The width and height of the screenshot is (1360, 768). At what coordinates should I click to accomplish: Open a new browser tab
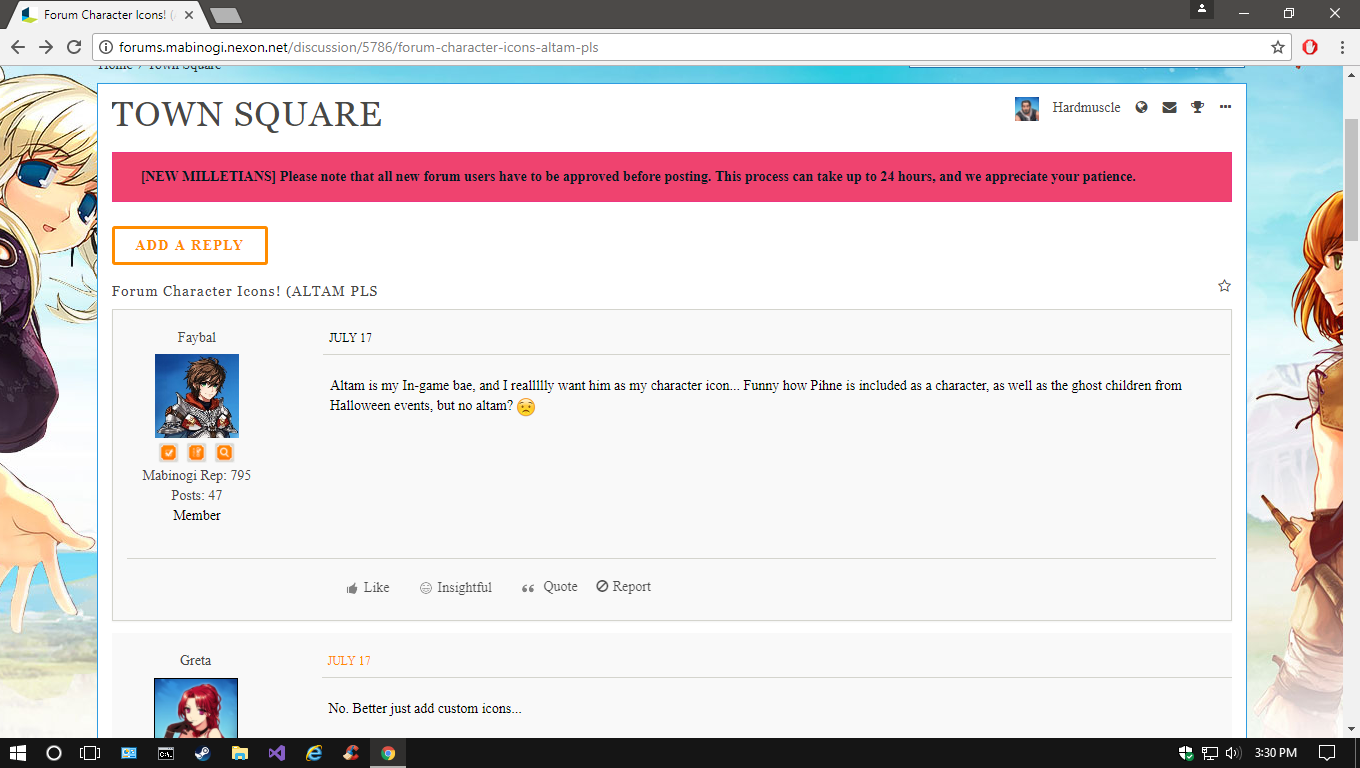226,15
